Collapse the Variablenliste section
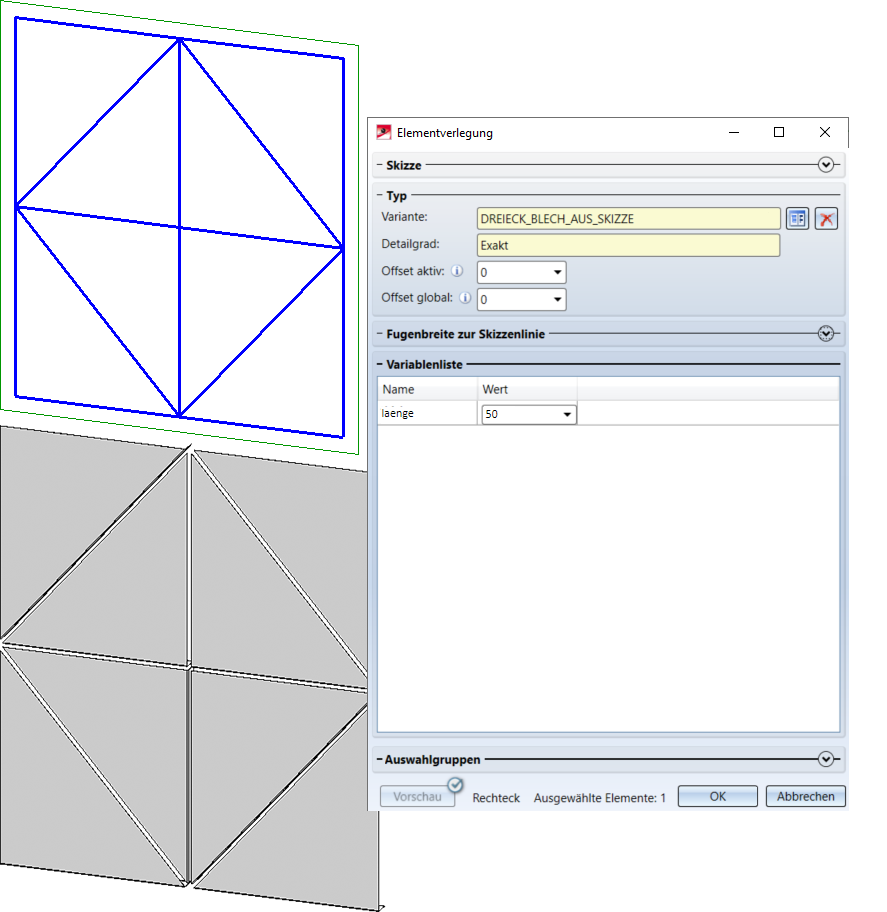Viewport: 887px width, 912px height. tap(380, 366)
